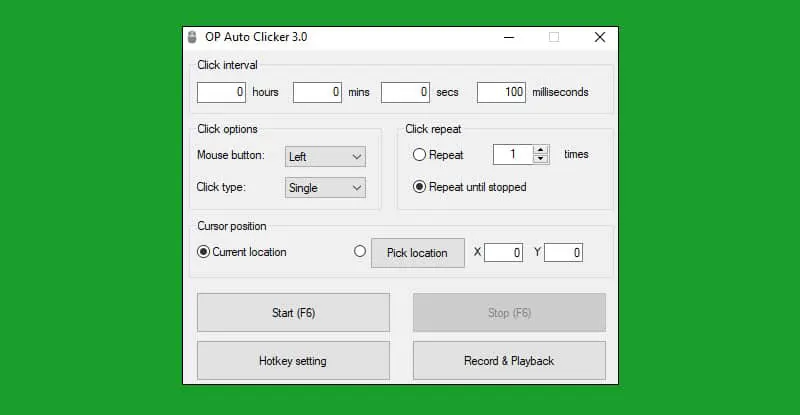Open the Click type dropdown
Screen dimensions: 800x415
[x=325, y=187]
